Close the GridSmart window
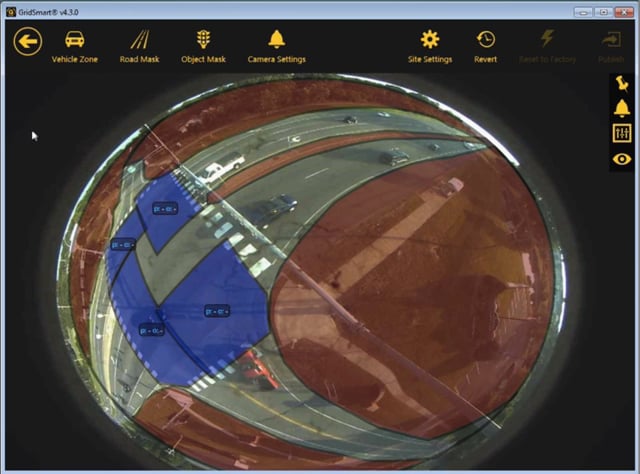640x474 pixels. 624,12
